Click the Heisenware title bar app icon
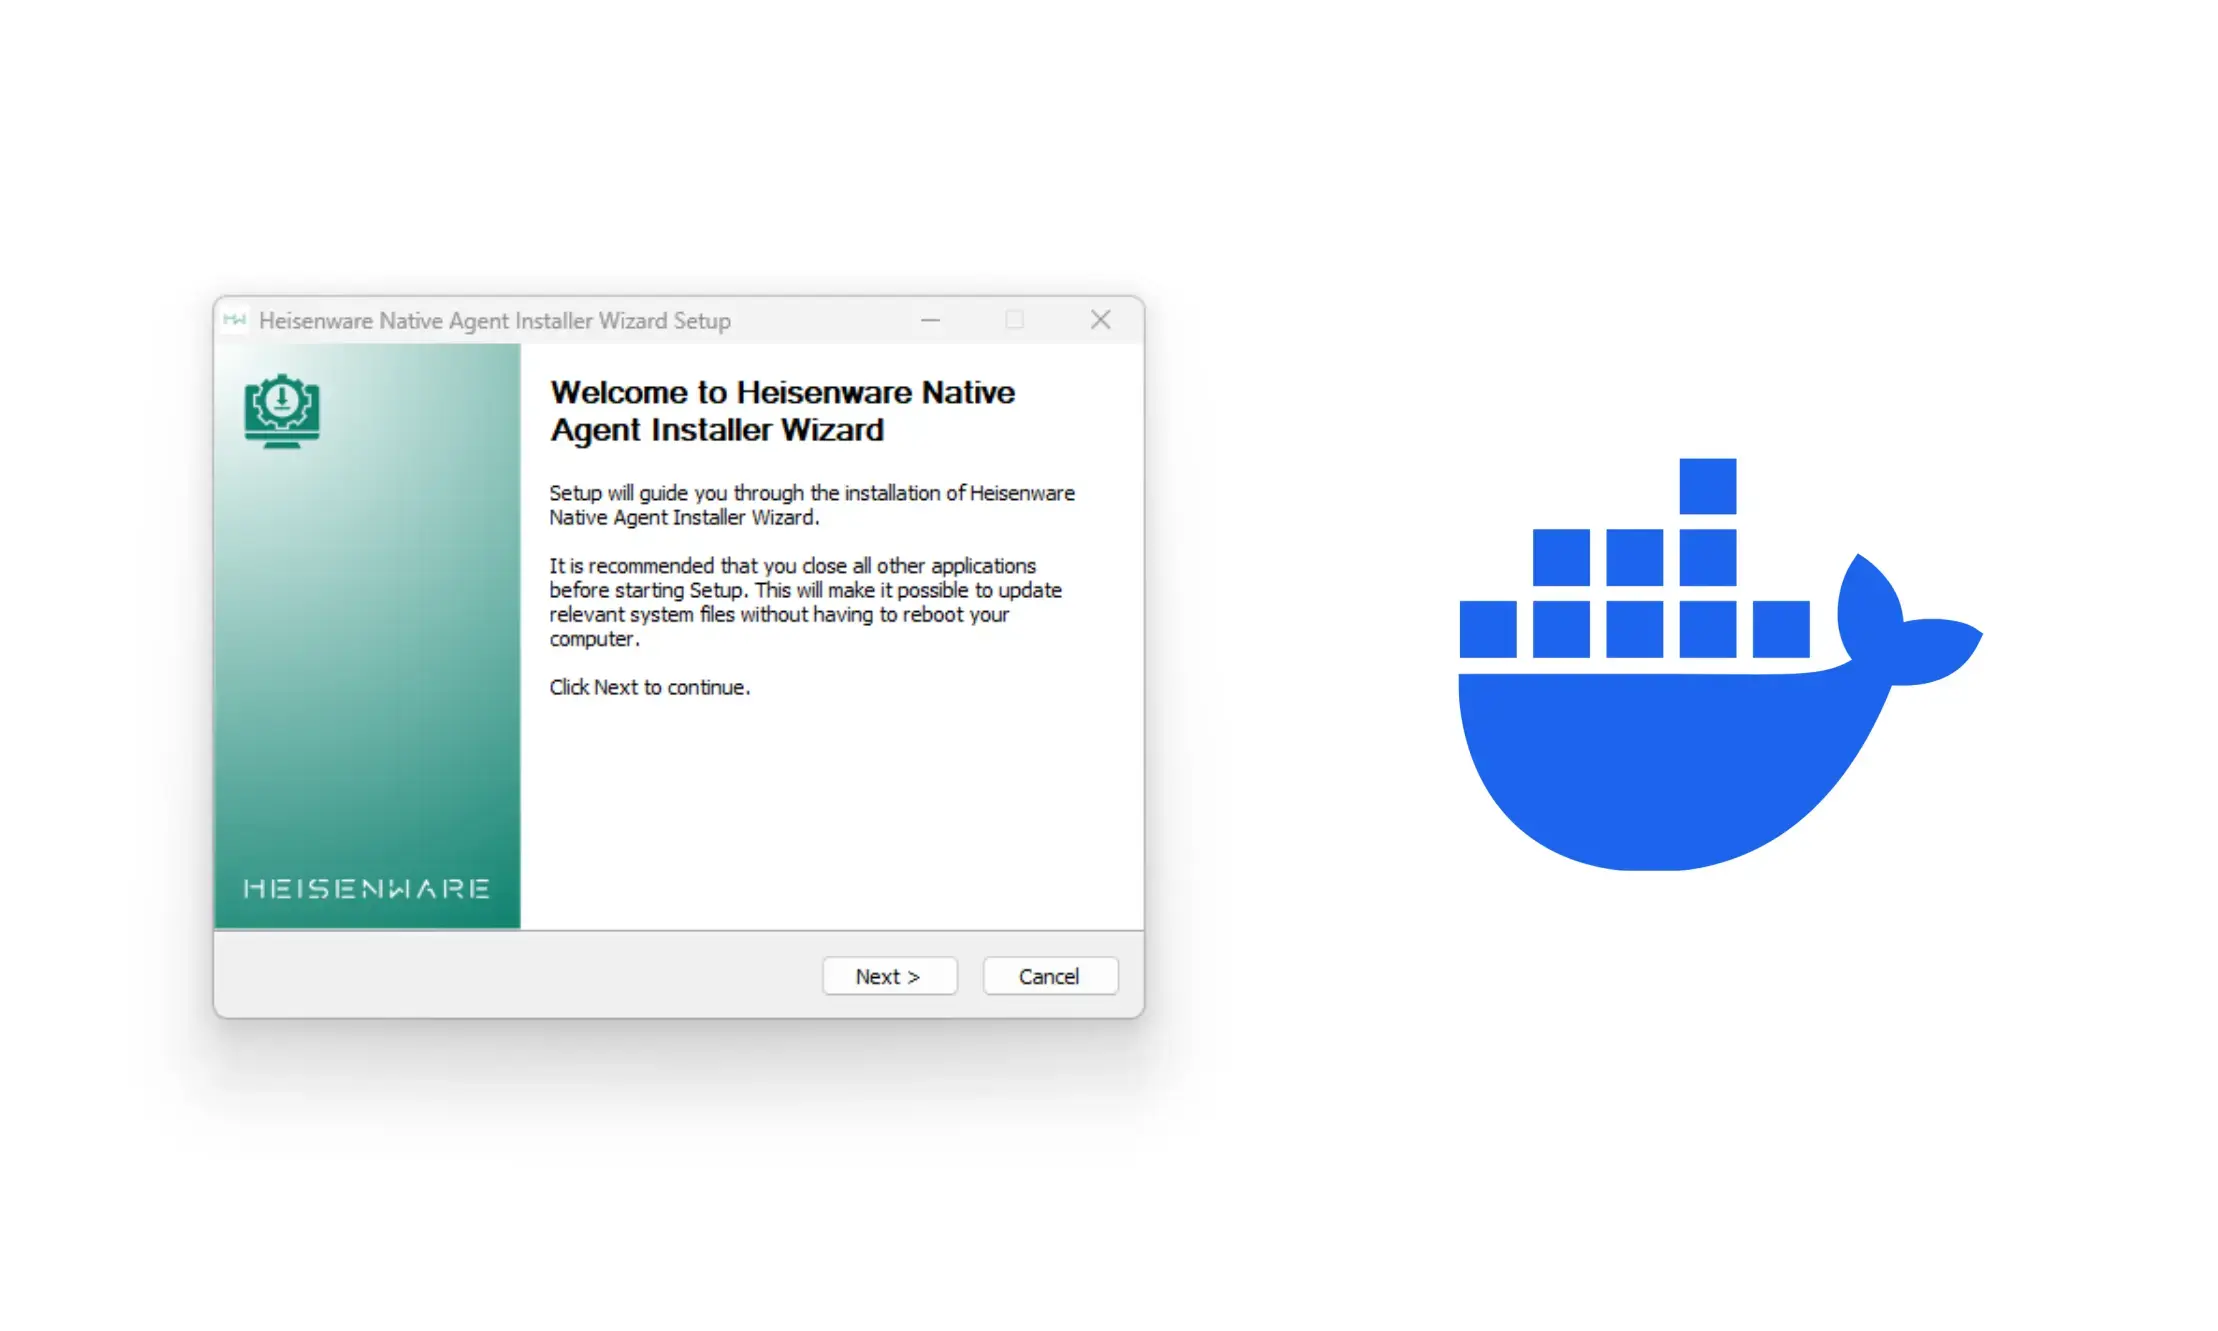 pos(235,320)
